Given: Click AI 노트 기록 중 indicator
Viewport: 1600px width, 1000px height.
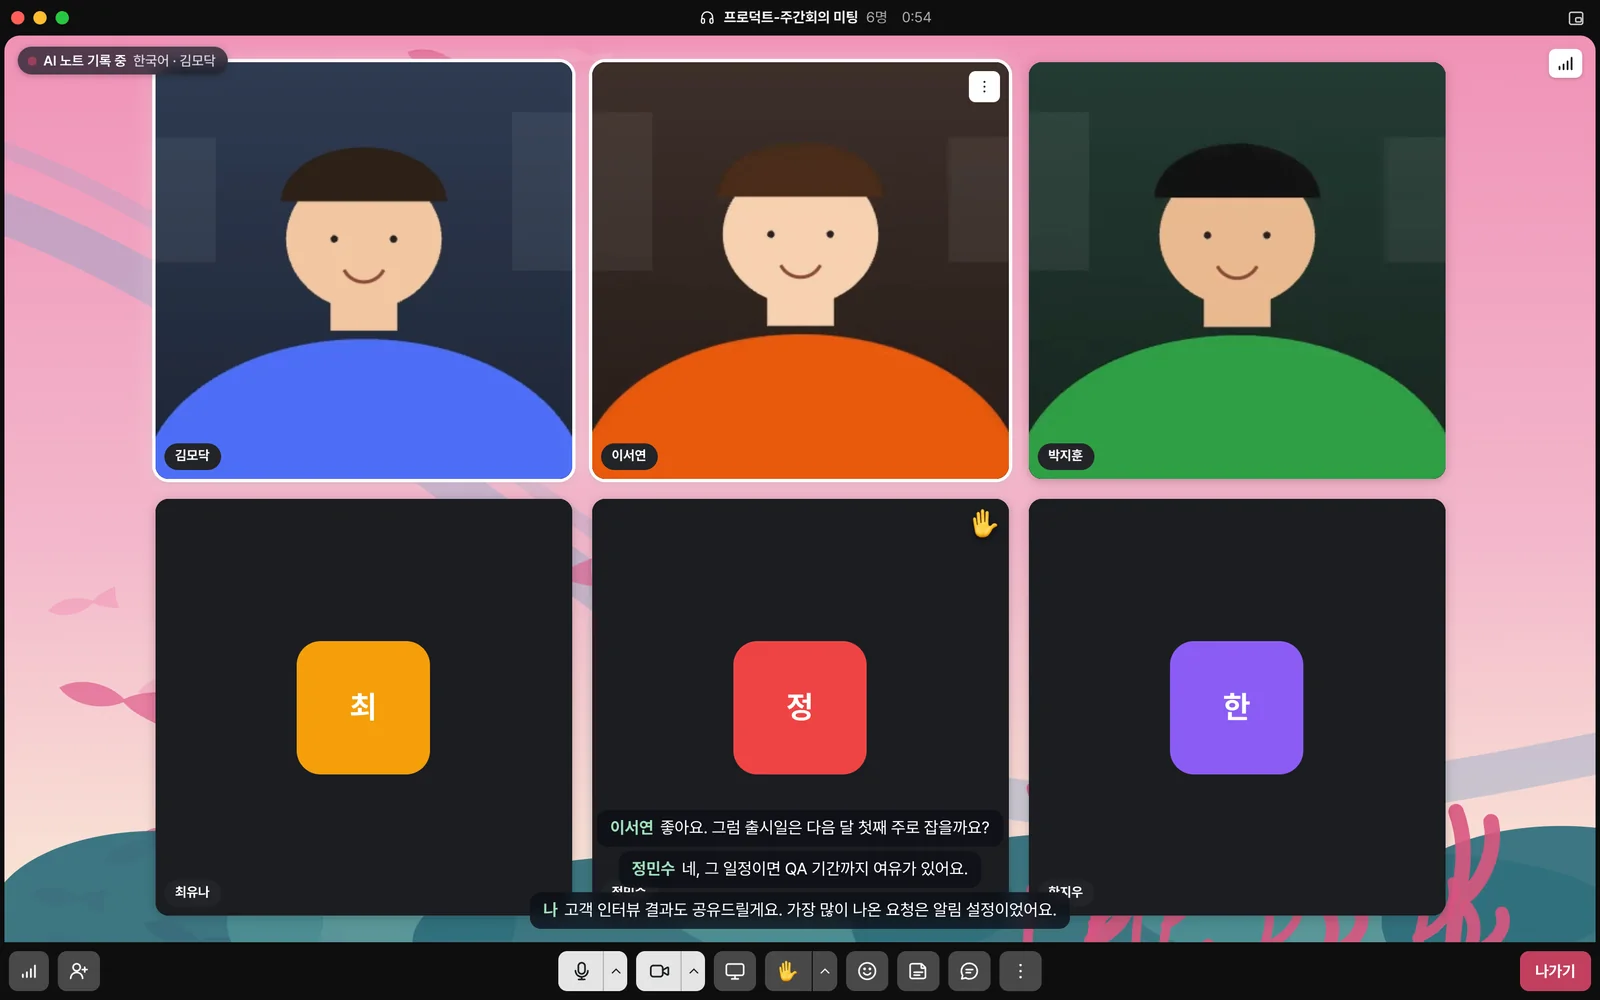Looking at the screenshot, I should pyautogui.click(x=123, y=61).
